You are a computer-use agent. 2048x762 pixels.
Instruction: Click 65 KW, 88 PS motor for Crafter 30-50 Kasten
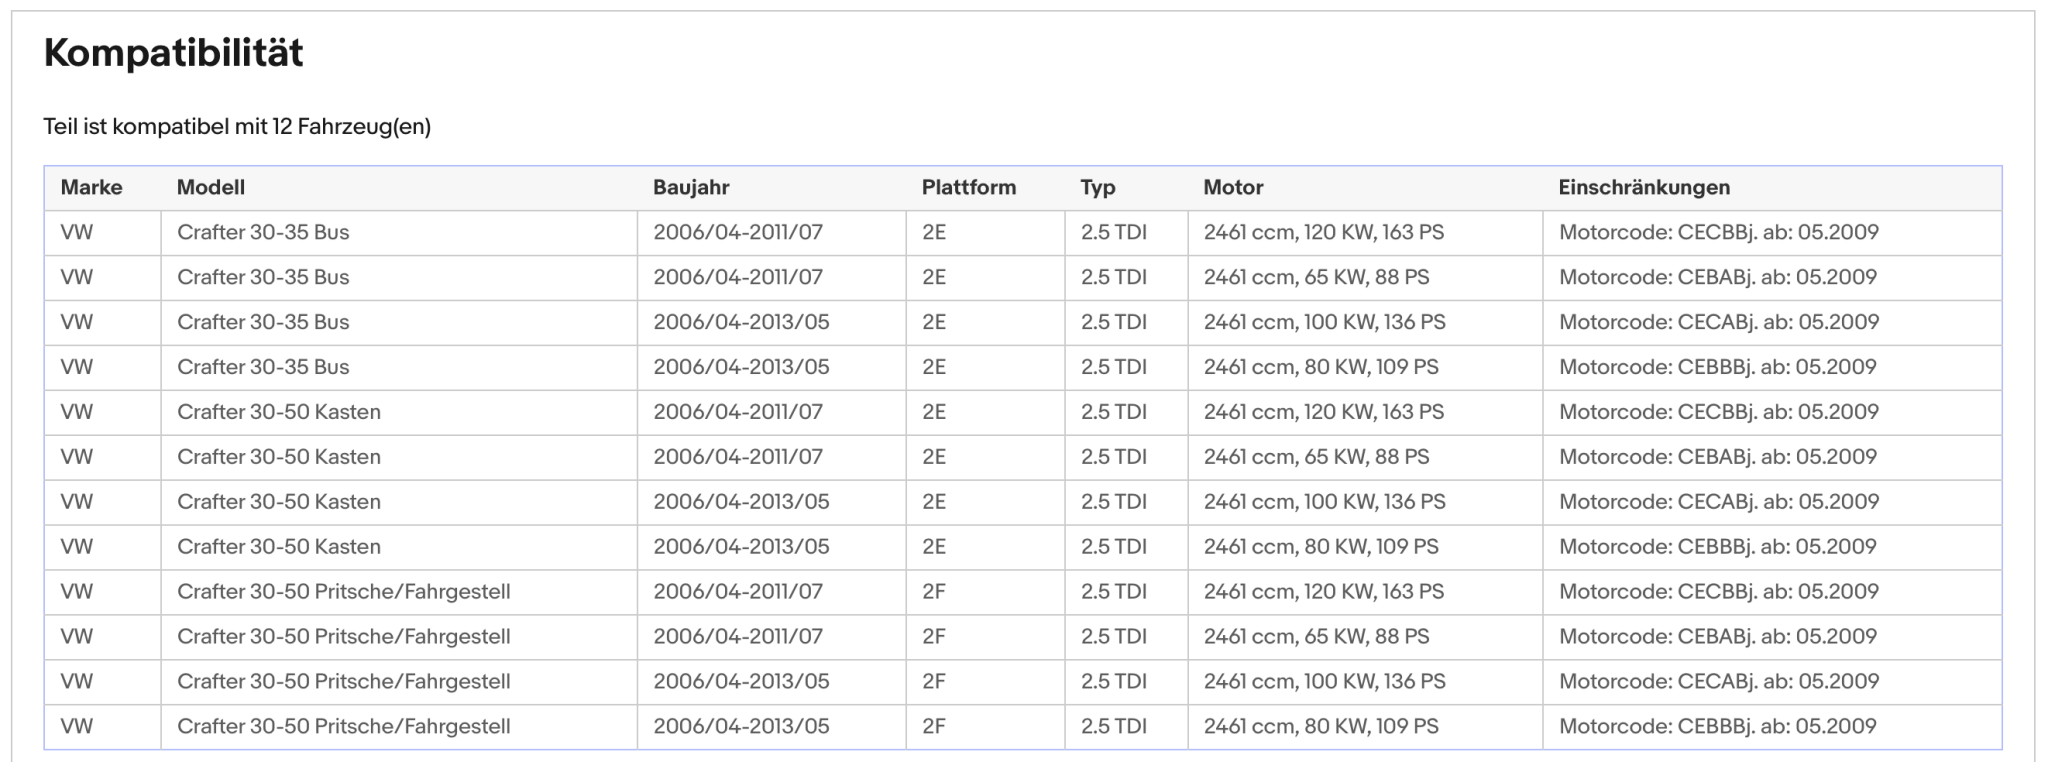coord(1317,457)
